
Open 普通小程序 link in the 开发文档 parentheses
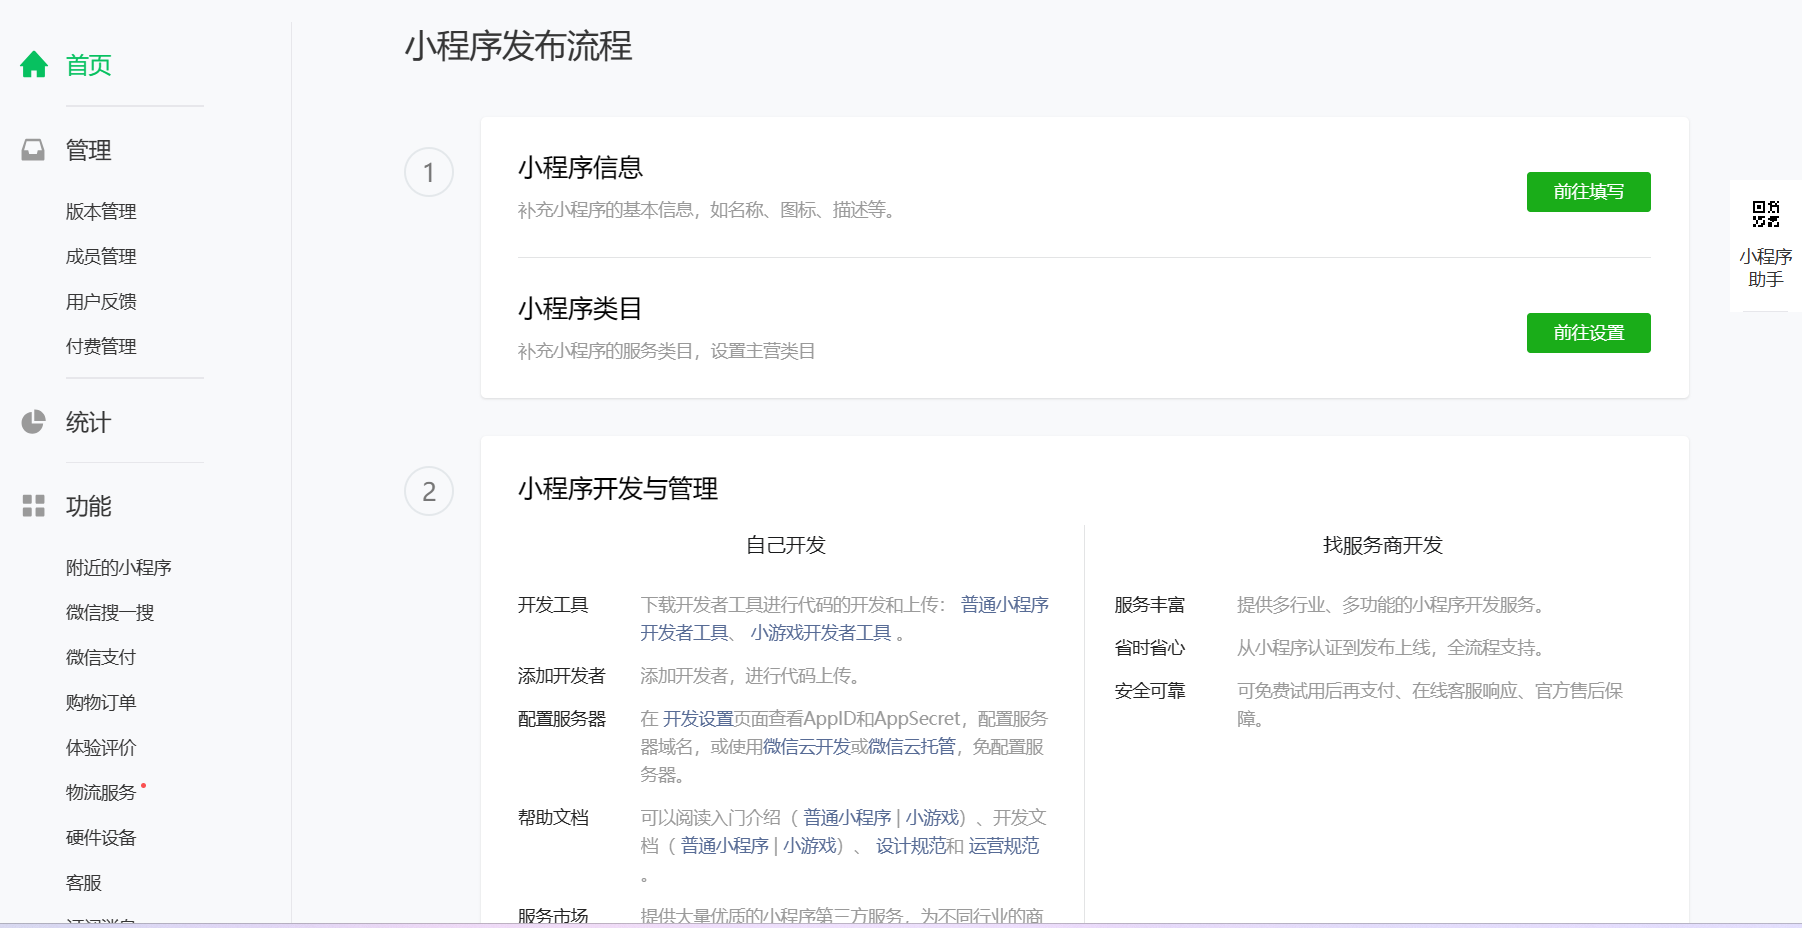click(x=725, y=846)
